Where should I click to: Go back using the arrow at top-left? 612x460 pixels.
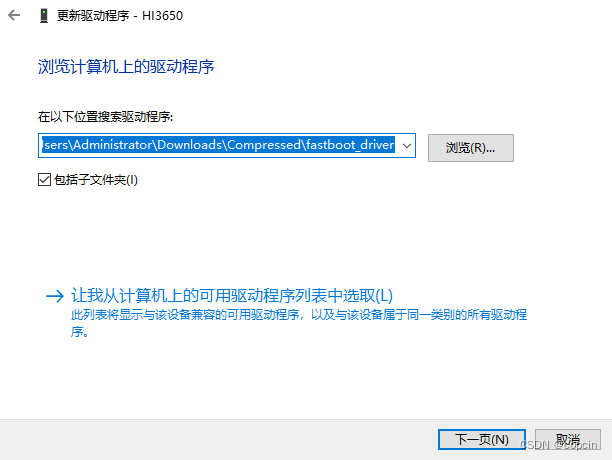click(x=14, y=15)
